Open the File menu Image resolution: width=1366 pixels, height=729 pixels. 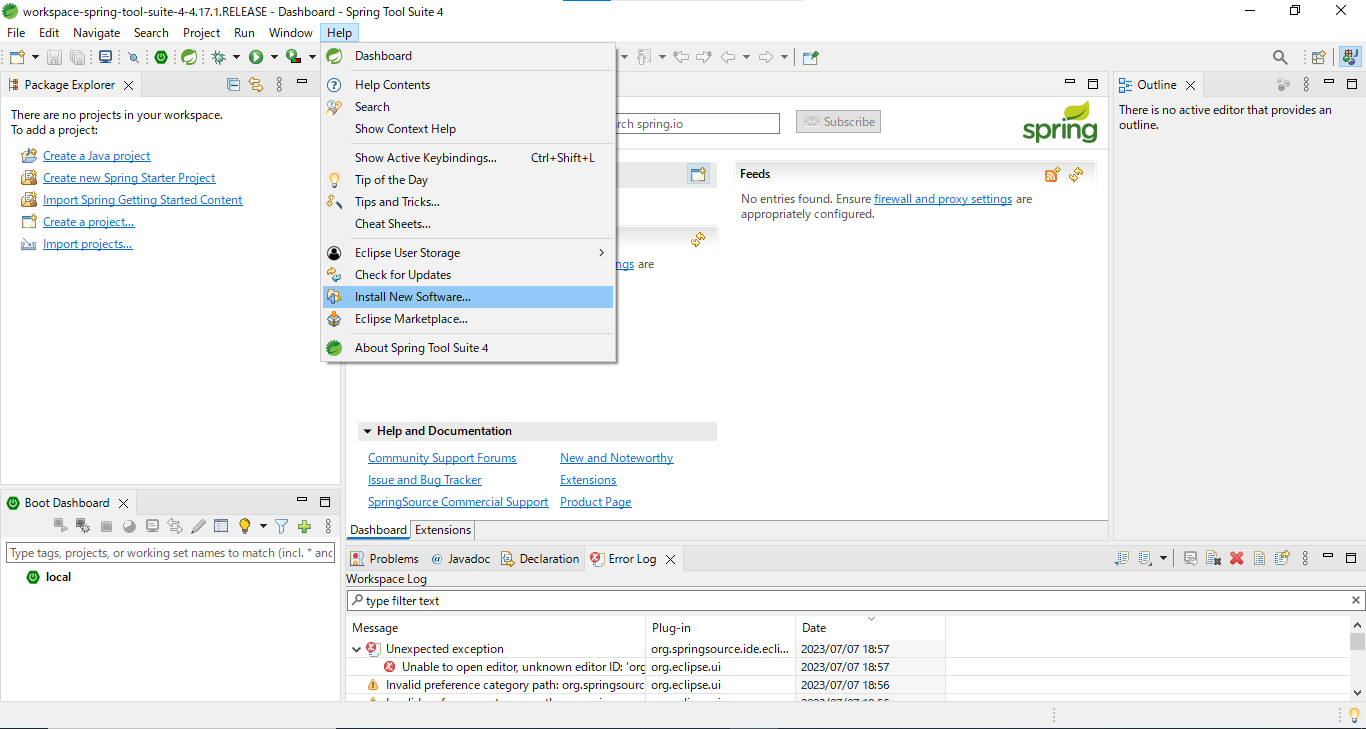[x=16, y=33]
